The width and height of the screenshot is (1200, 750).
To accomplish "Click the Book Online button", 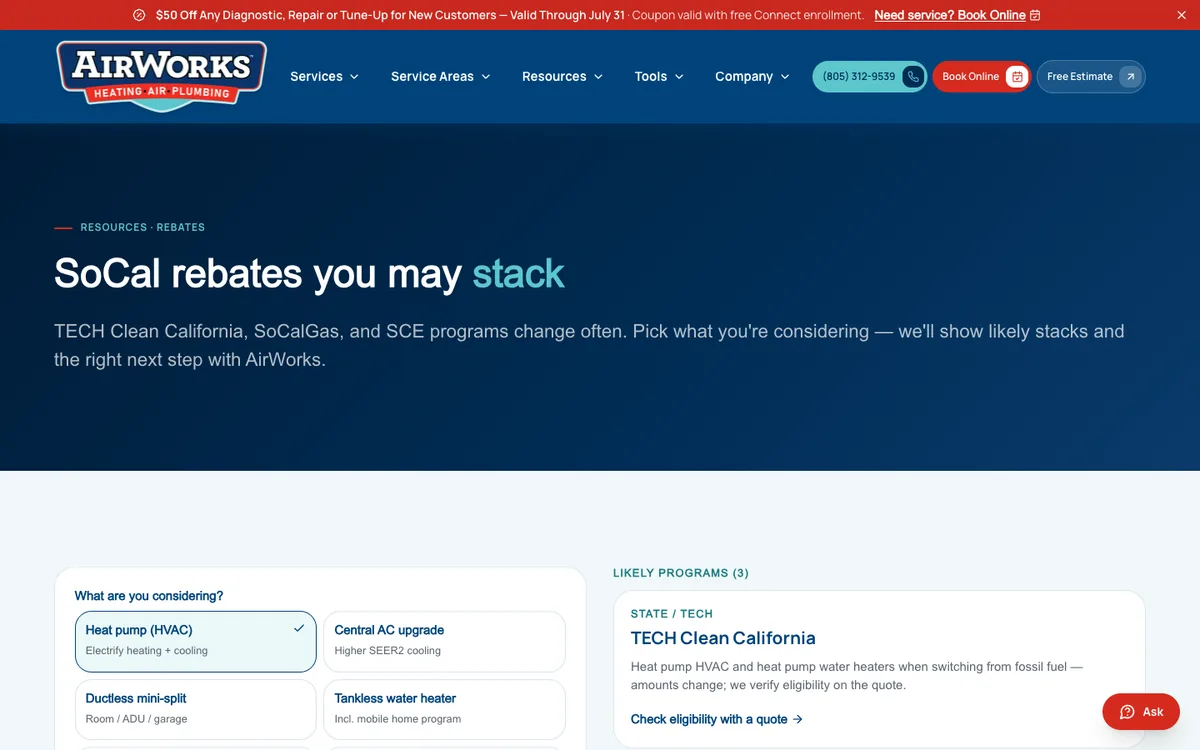I will [x=982, y=77].
